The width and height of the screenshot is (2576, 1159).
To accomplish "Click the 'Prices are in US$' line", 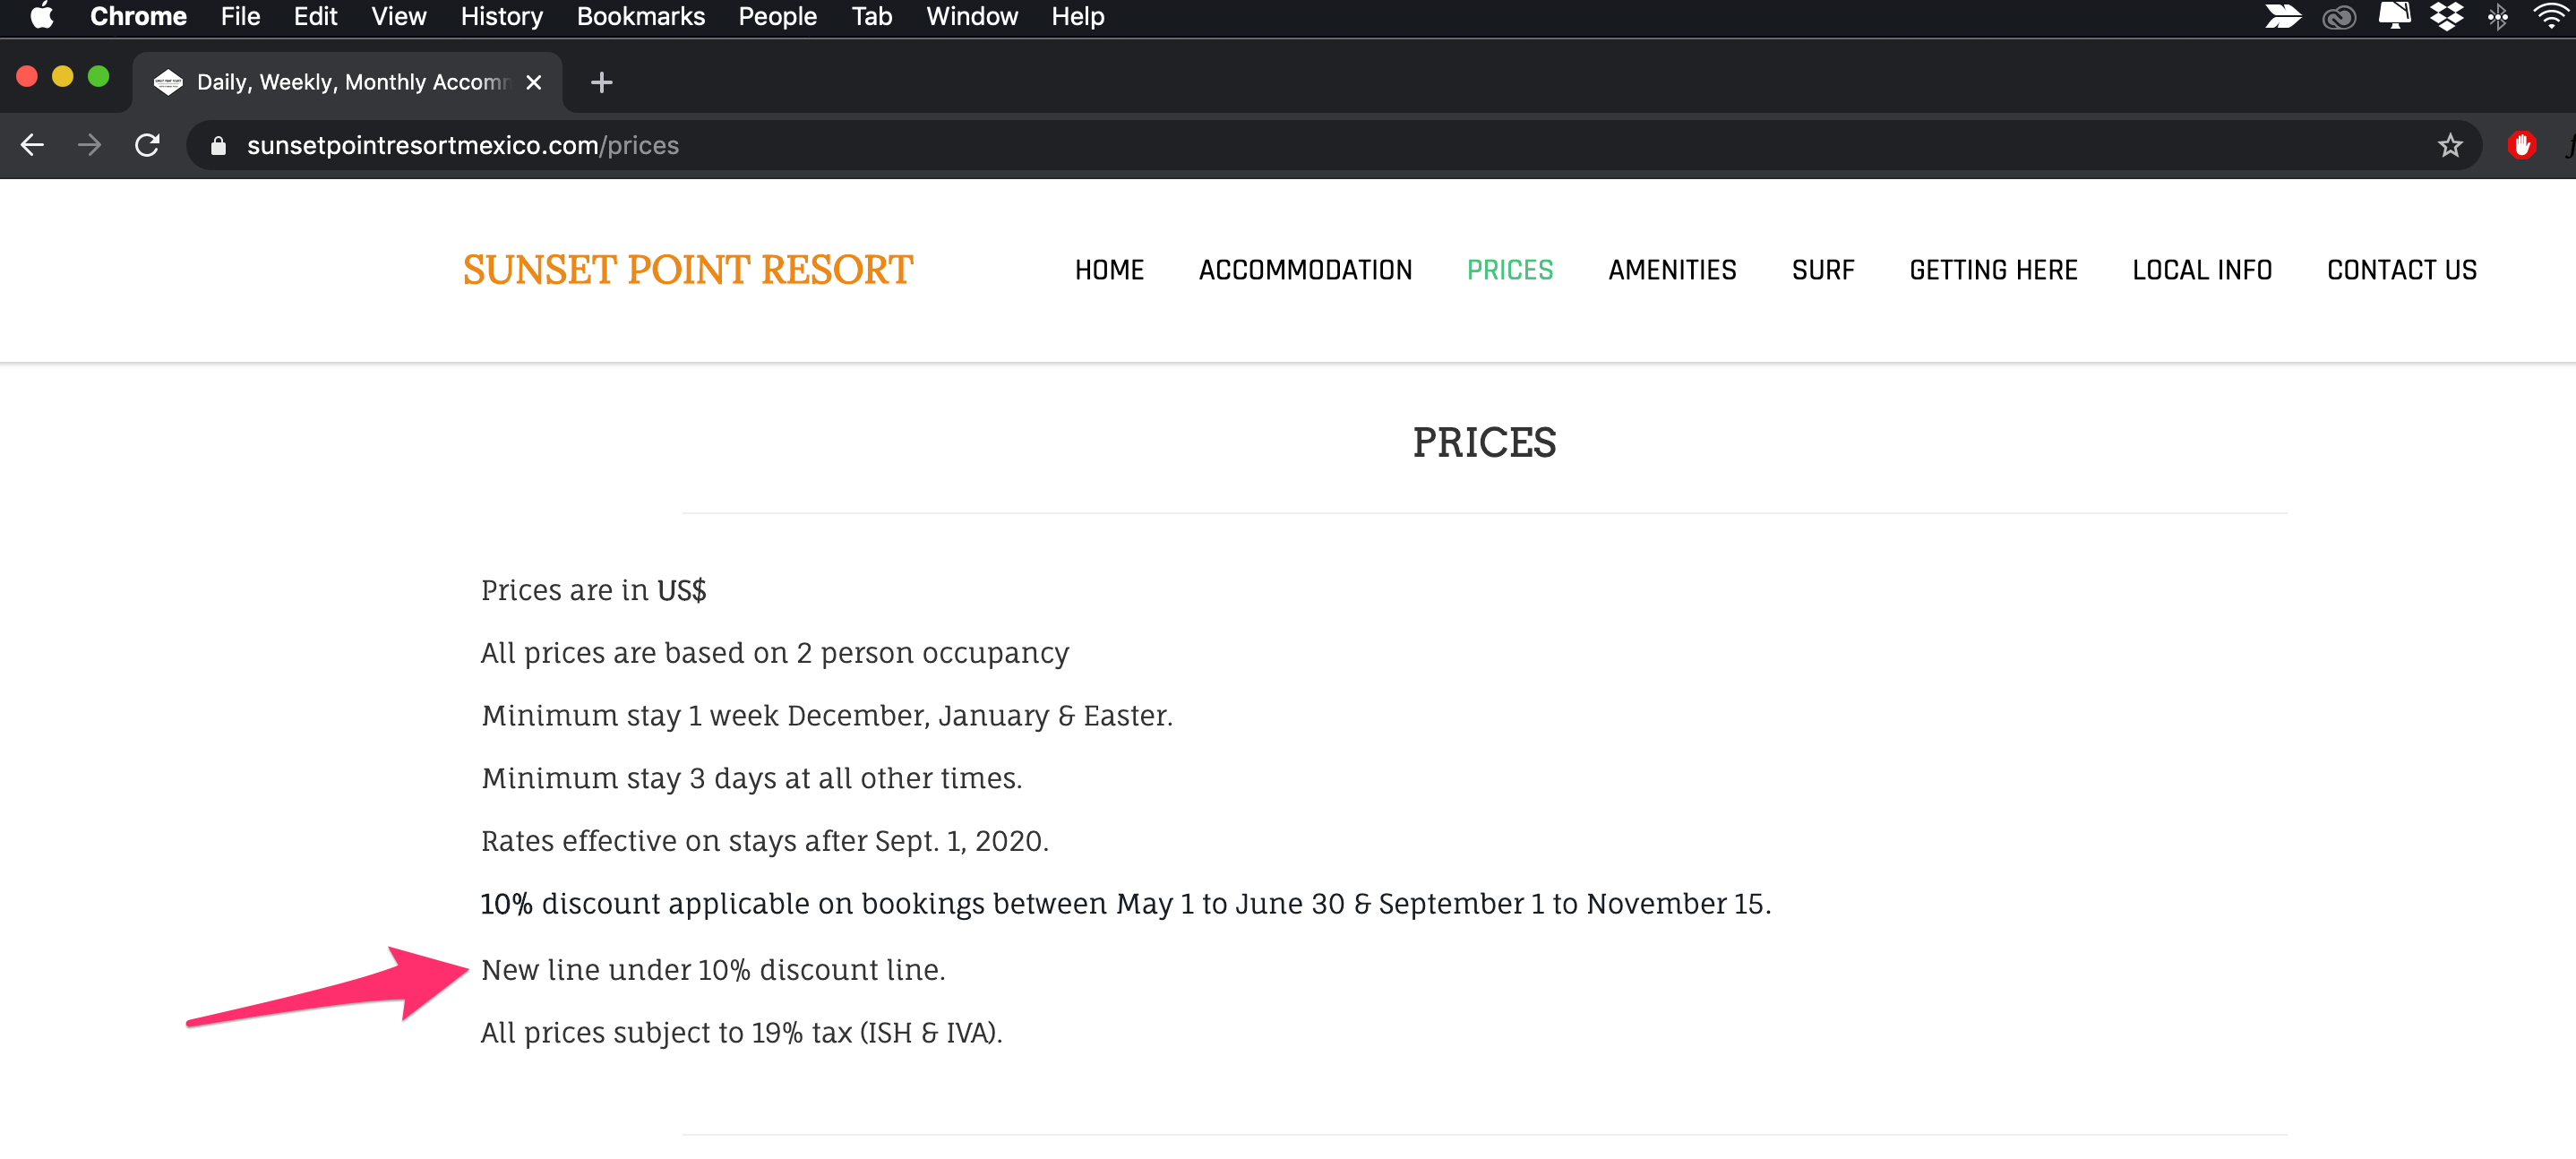I will [x=593, y=590].
